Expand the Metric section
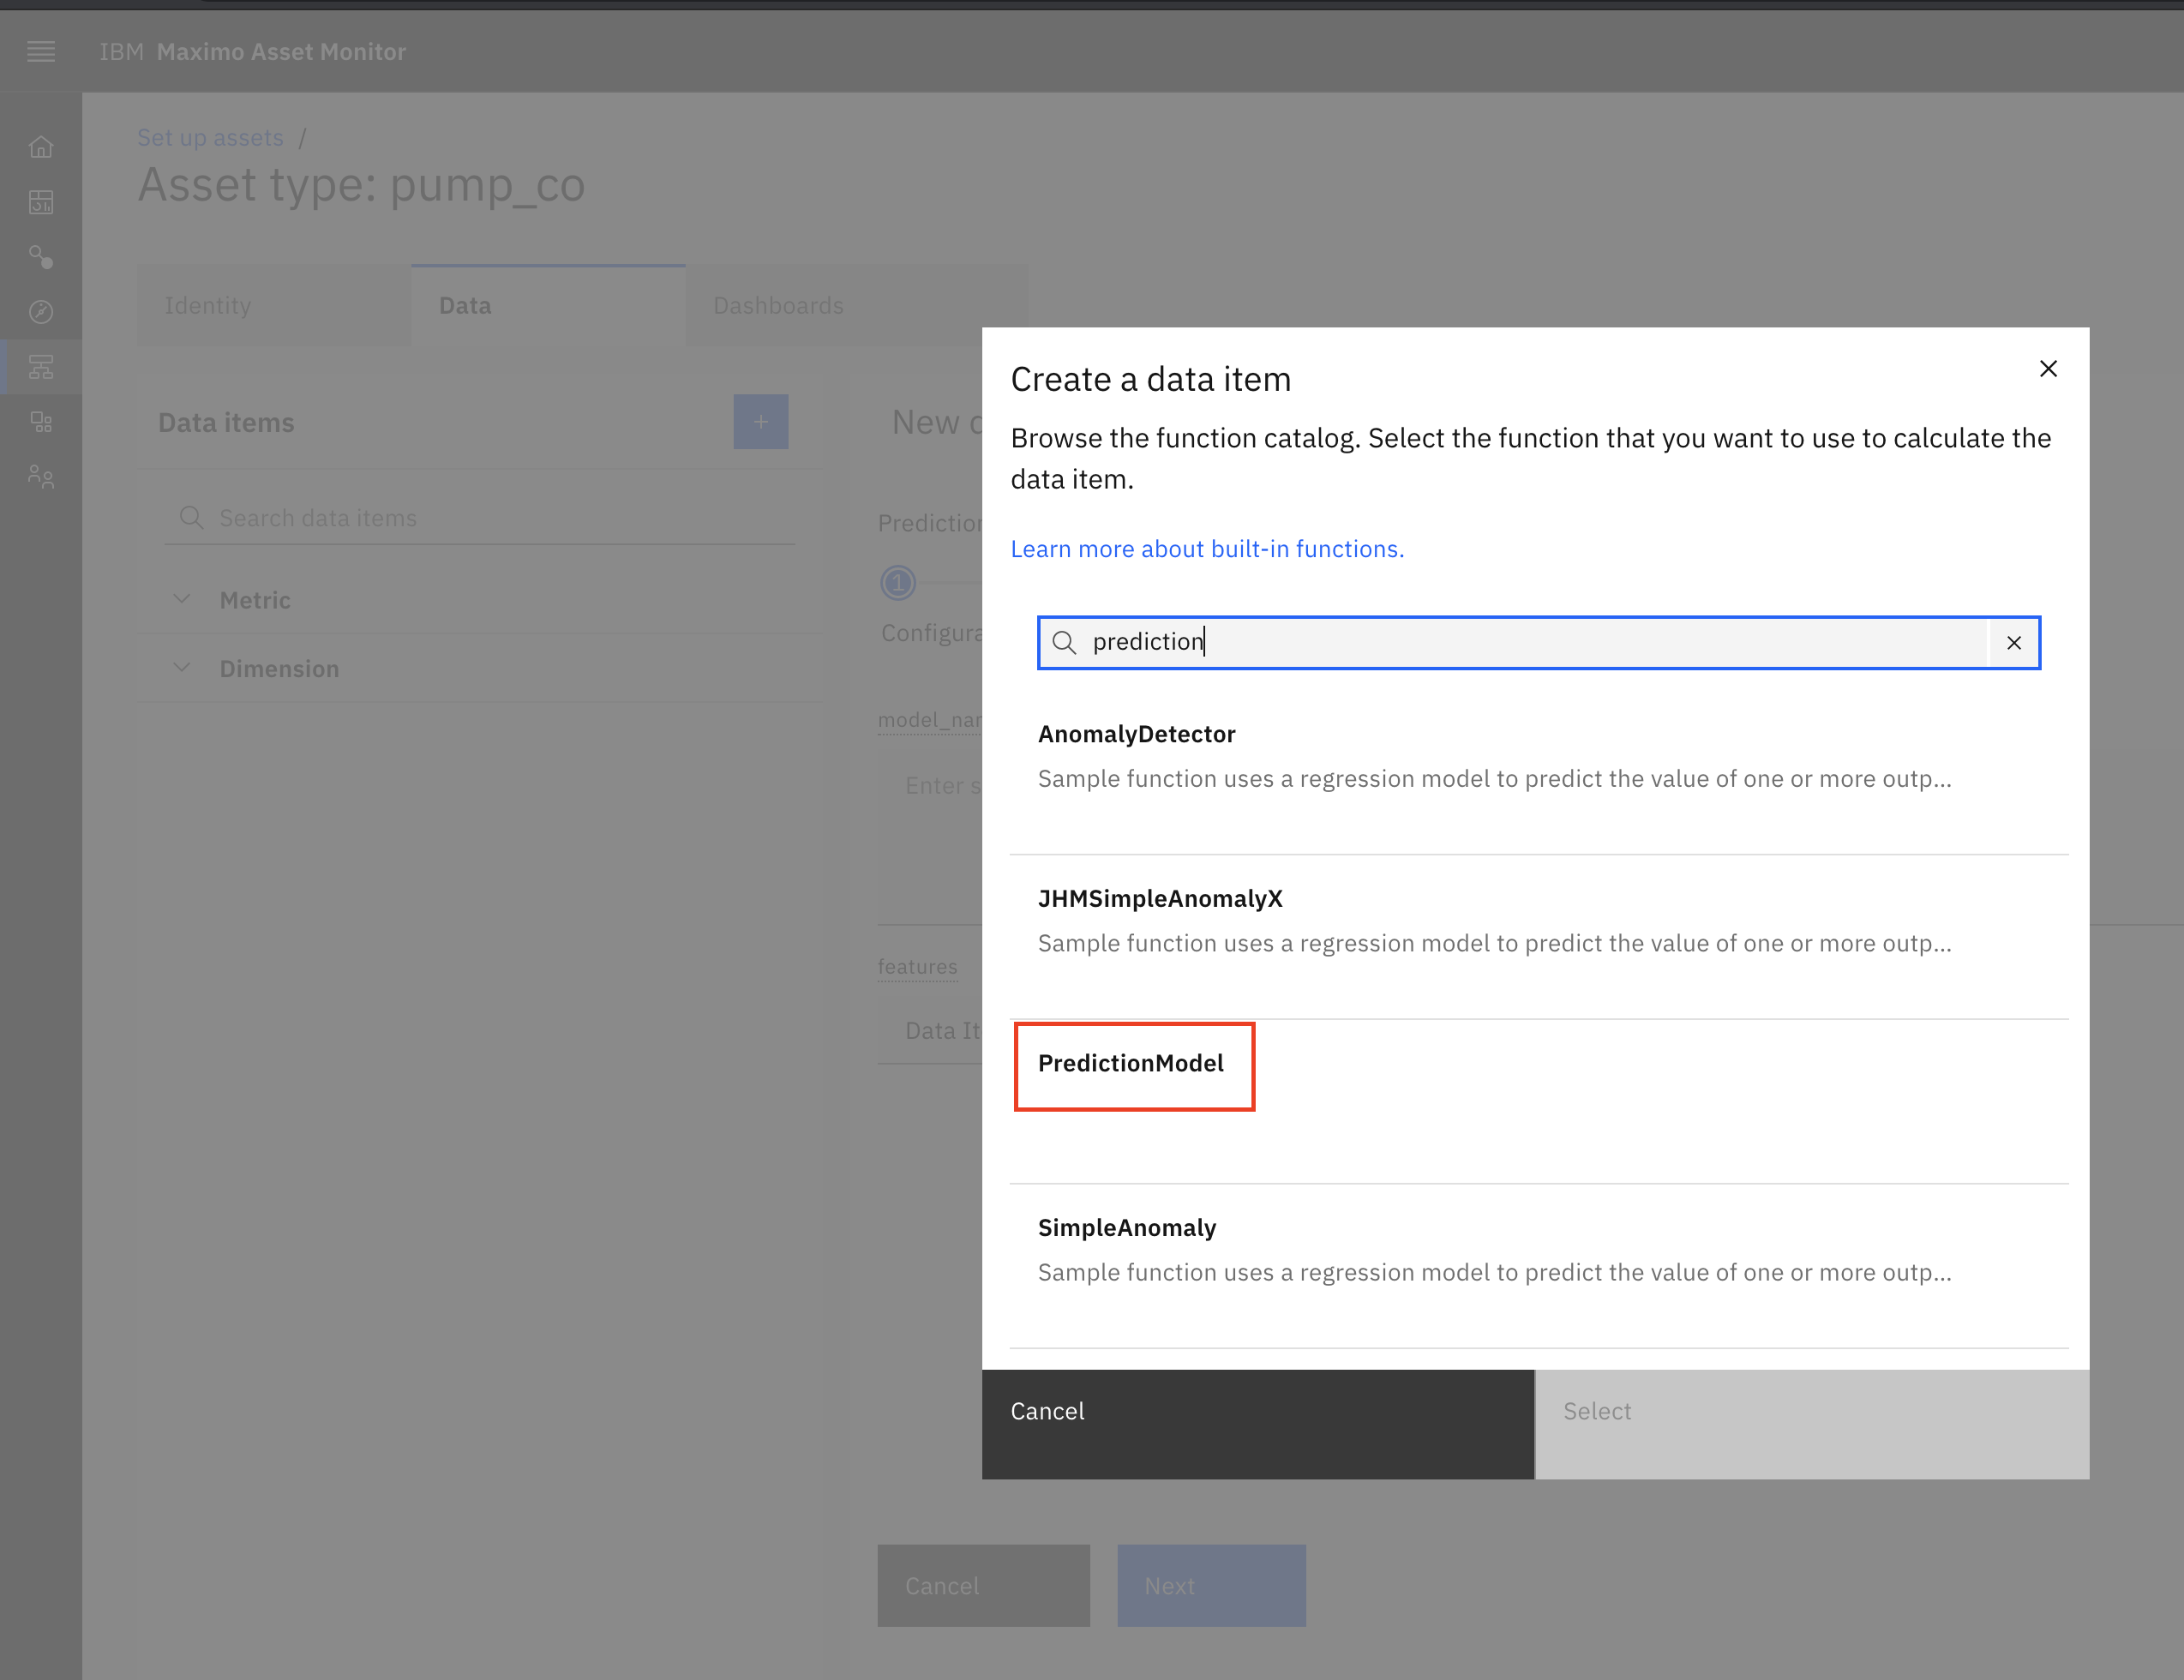This screenshot has height=1680, width=2184. pos(480,600)
